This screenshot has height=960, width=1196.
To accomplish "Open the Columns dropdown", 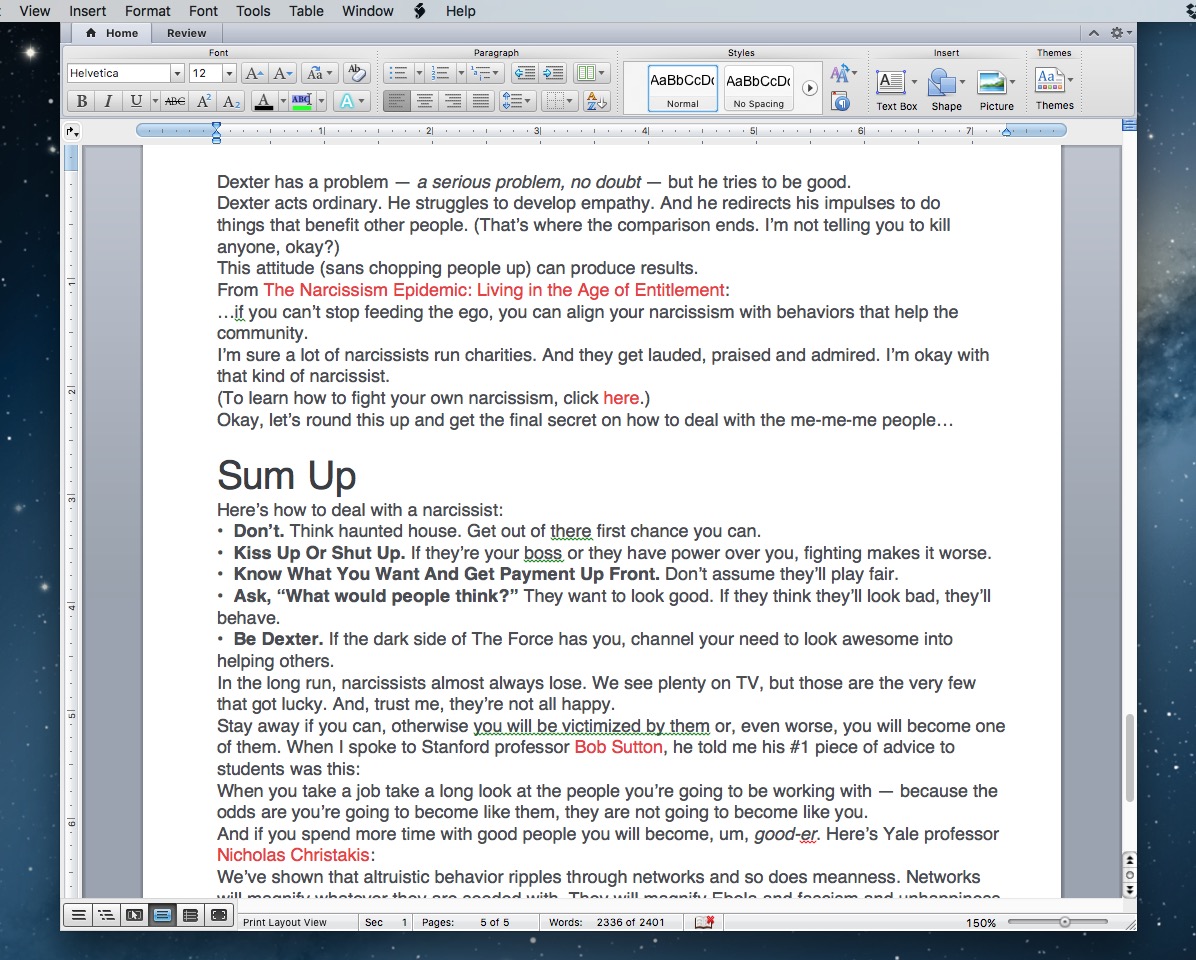I will [x=592, y=73].
